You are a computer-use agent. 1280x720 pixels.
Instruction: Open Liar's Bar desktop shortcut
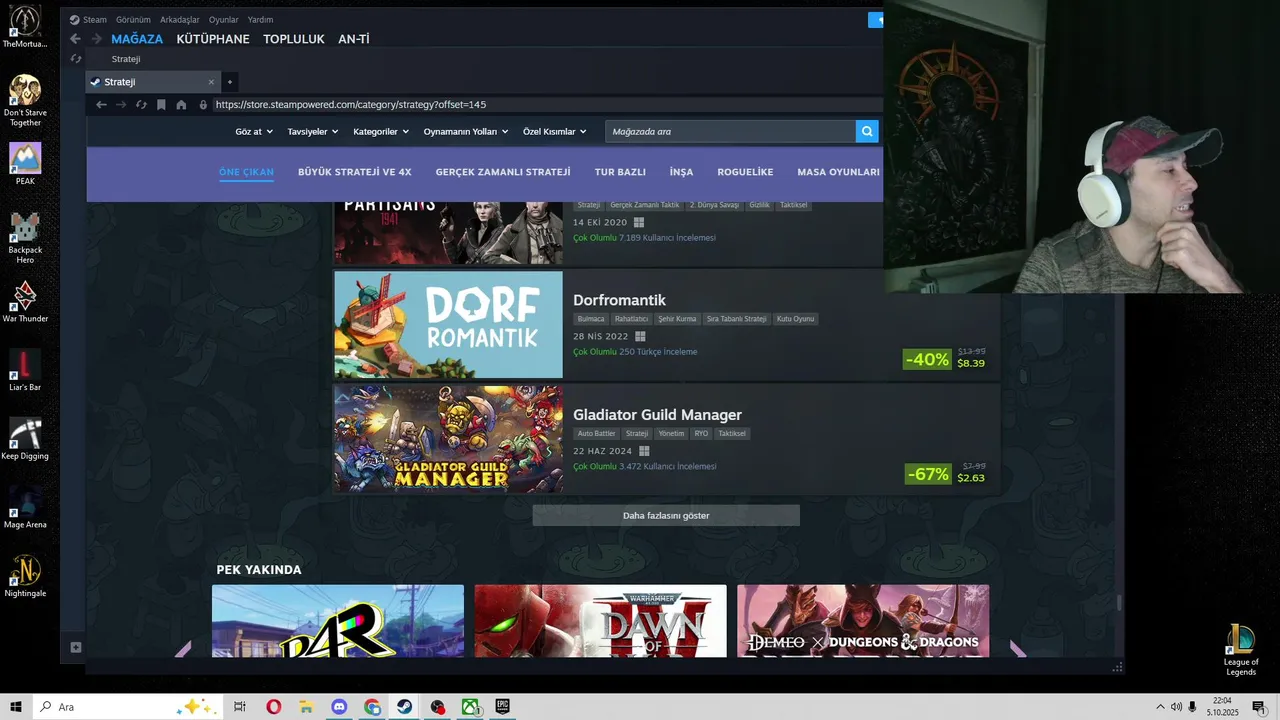click(25, 369)
